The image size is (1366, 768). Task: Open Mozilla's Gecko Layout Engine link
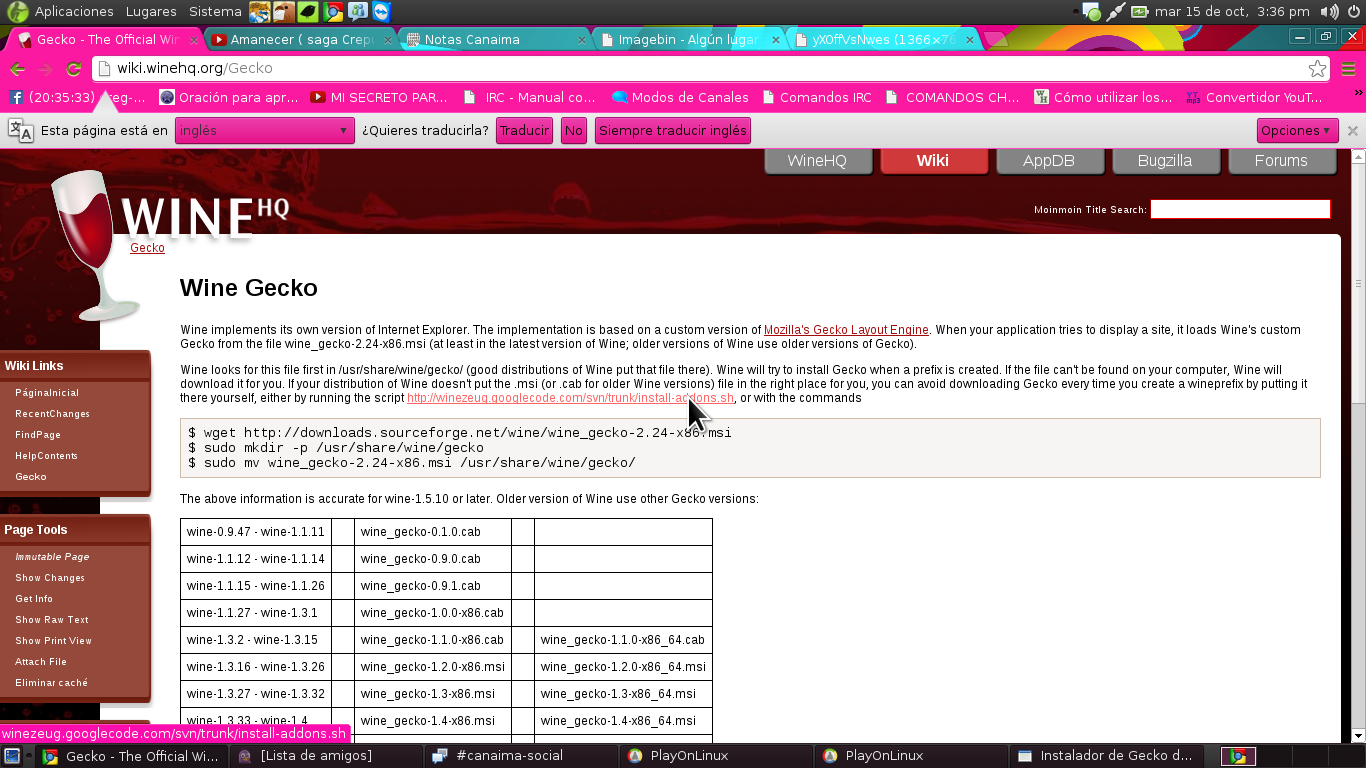[x=846, y=330]
